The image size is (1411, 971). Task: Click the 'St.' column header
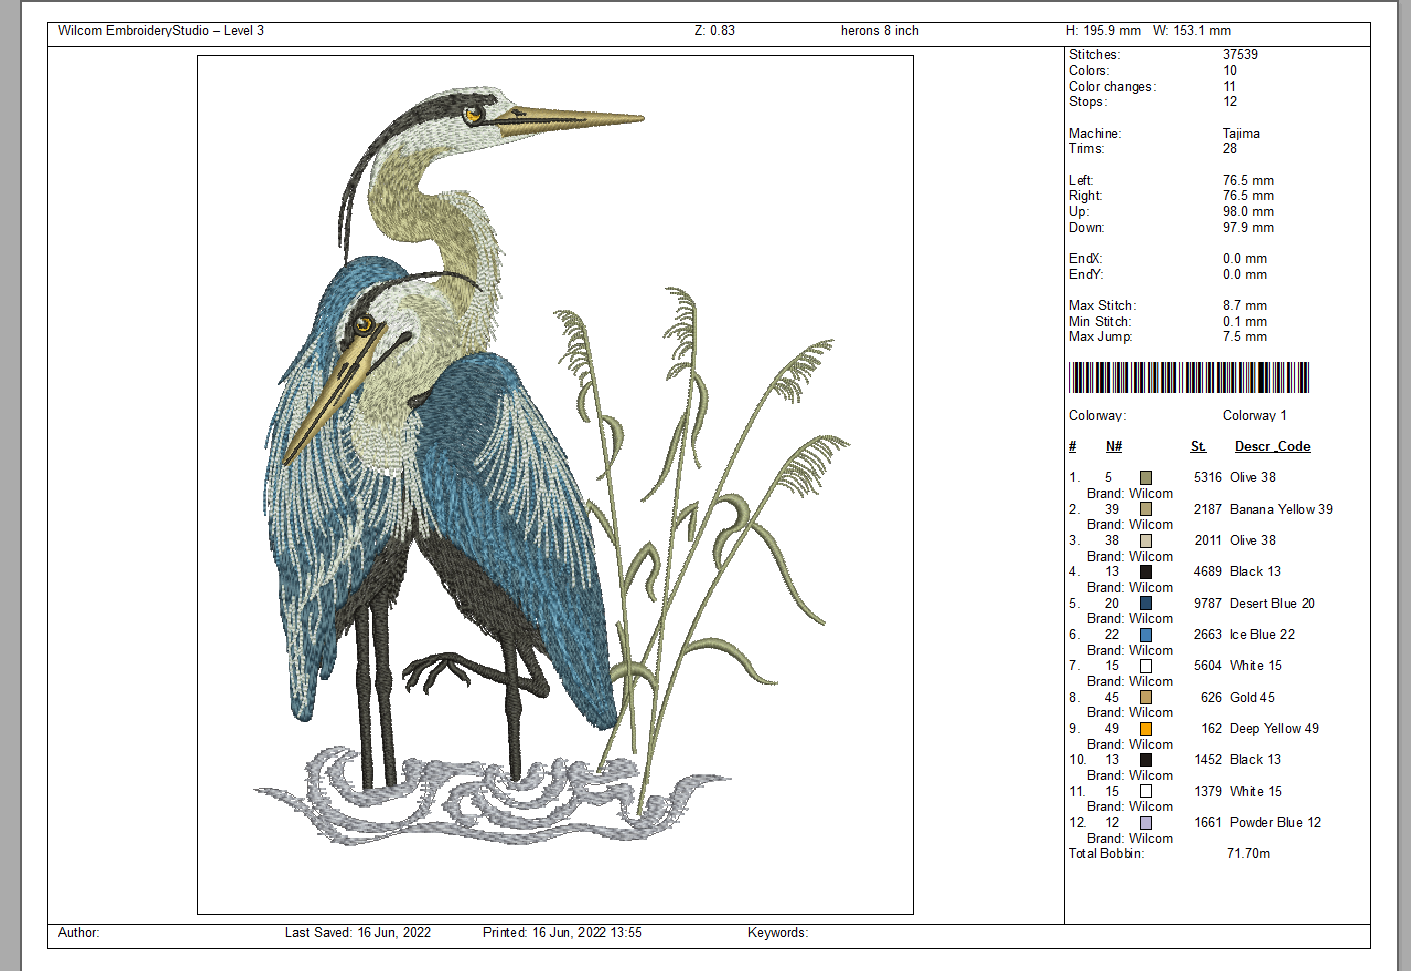tap(1198, 447)
